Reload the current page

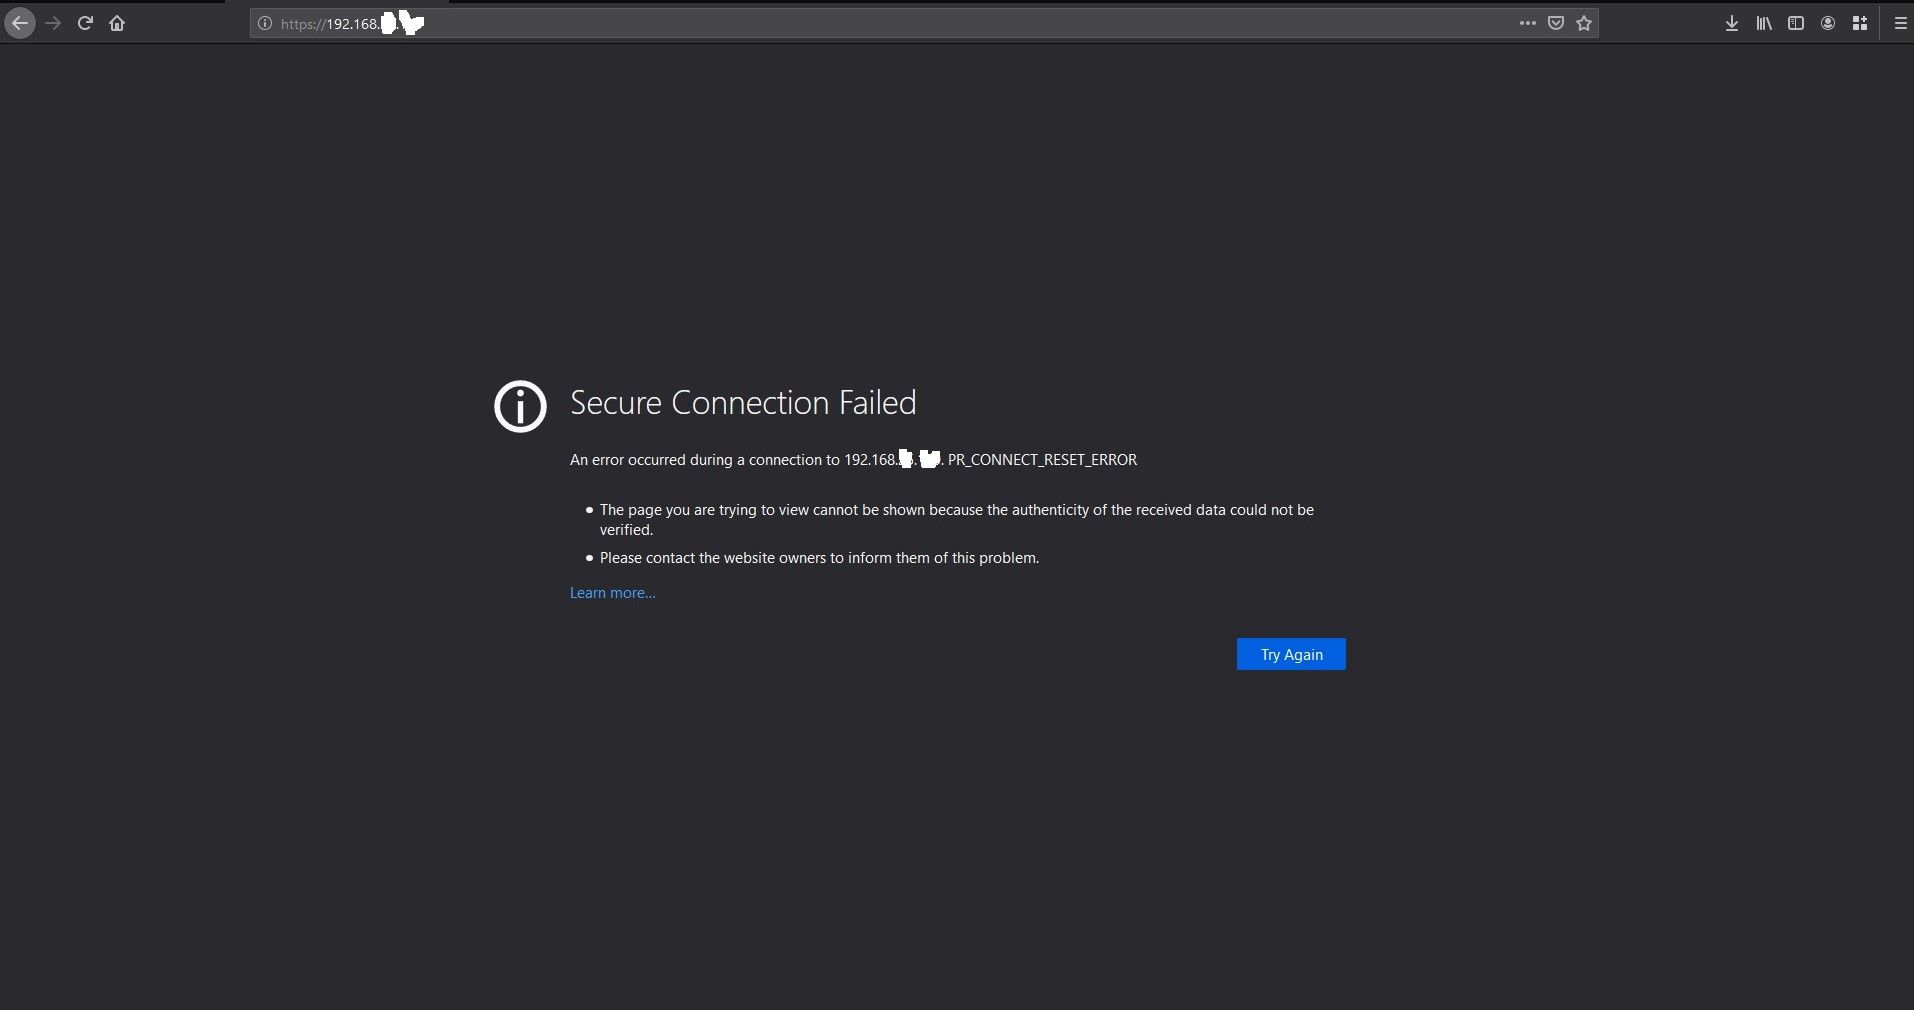click(x=85, y=23)
